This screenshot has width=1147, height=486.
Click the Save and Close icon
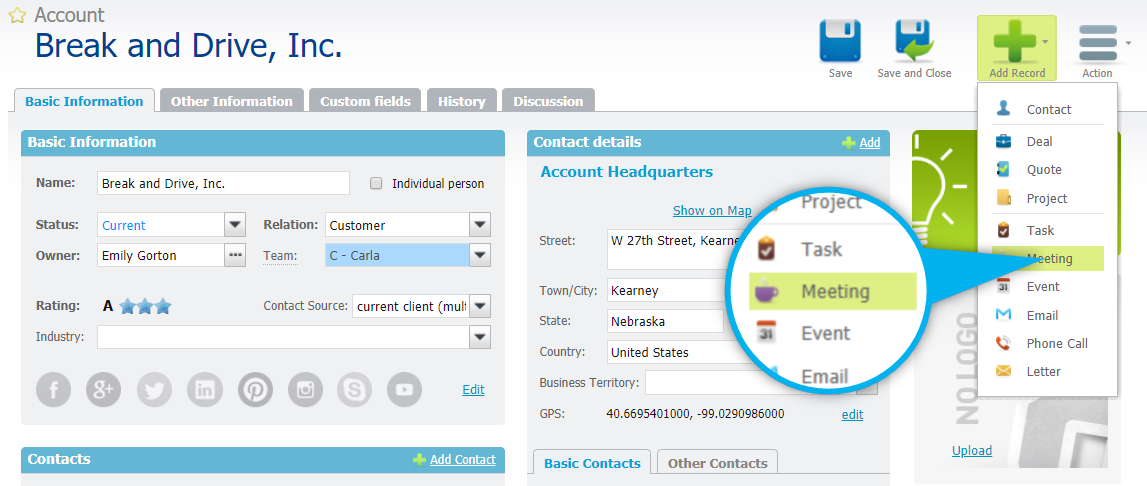[914, 40]
